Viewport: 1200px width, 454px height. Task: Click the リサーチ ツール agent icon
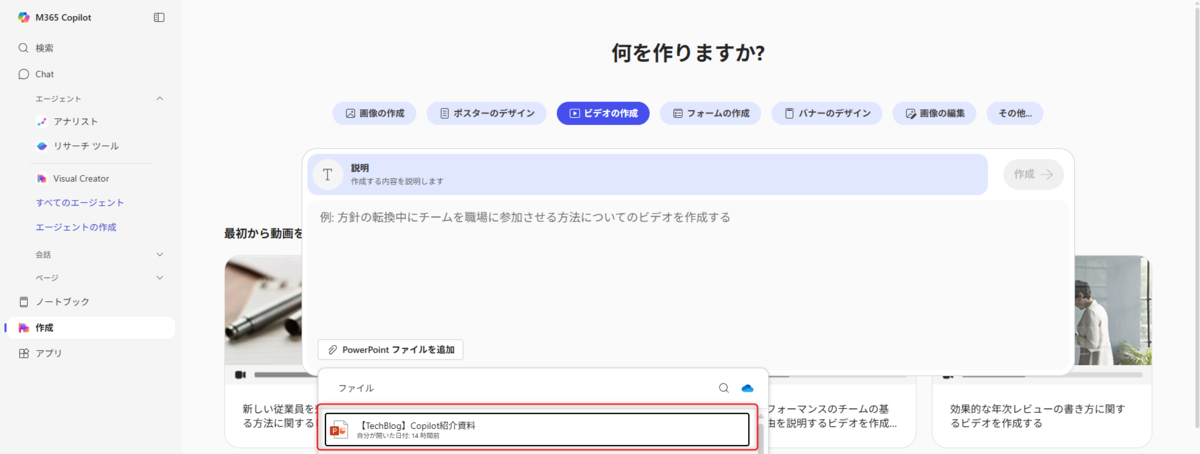pos(41,146)
